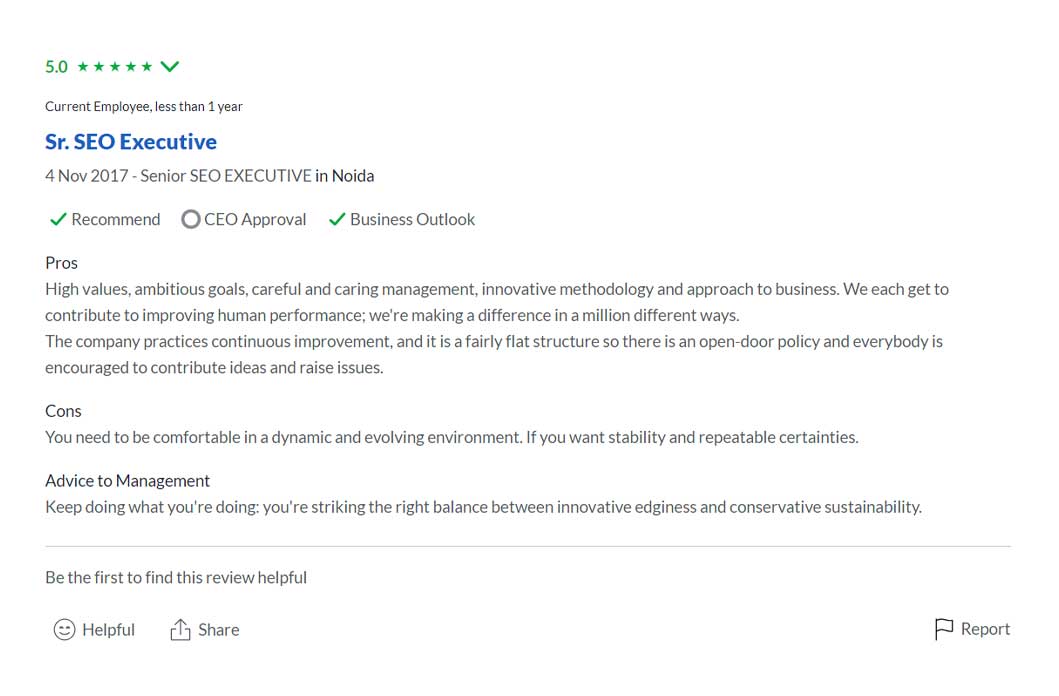This screenshot has width=1059, height=696.
Task: Click the Cons section heading
Action: click(63, 411)
